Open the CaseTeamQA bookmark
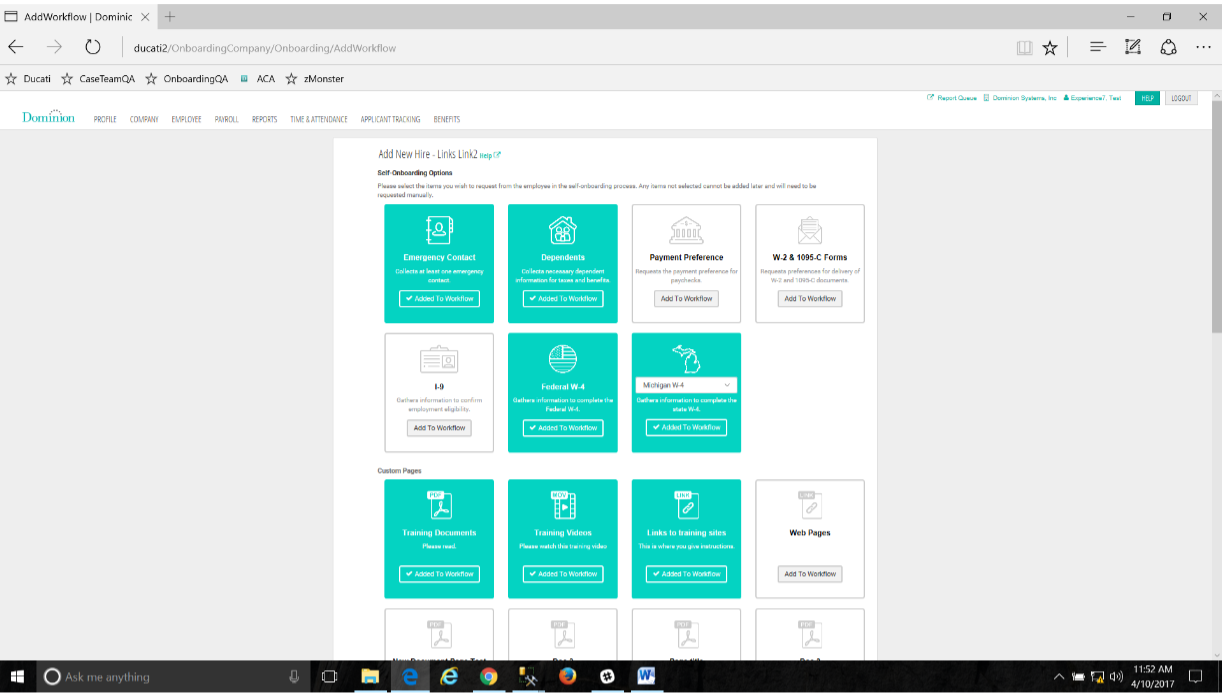 click(98, 78)
